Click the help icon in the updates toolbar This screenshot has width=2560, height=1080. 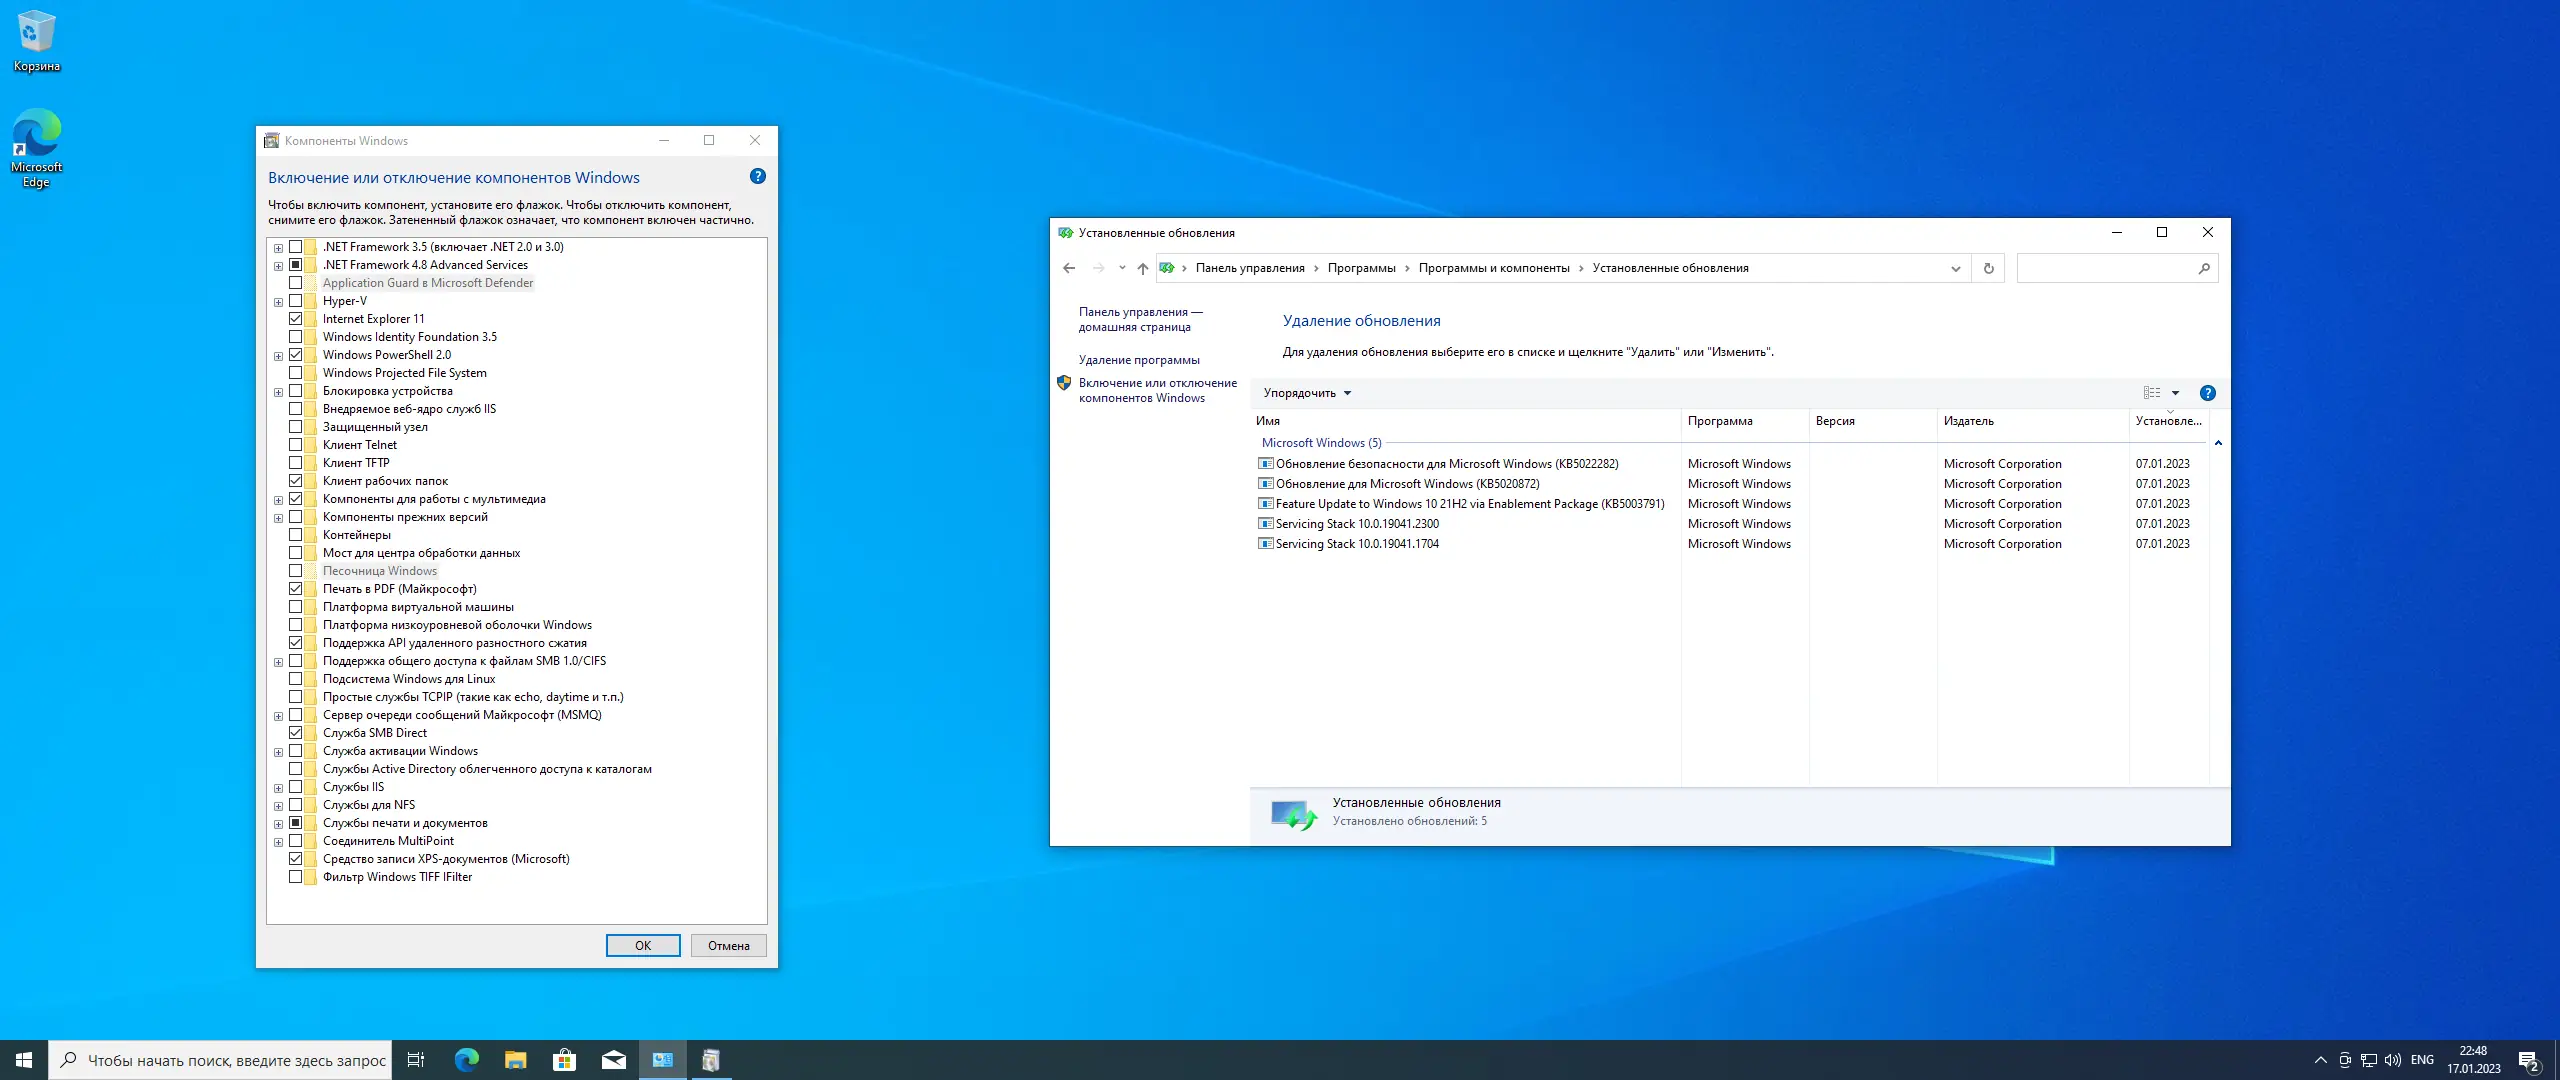[x=2207, y=393]
